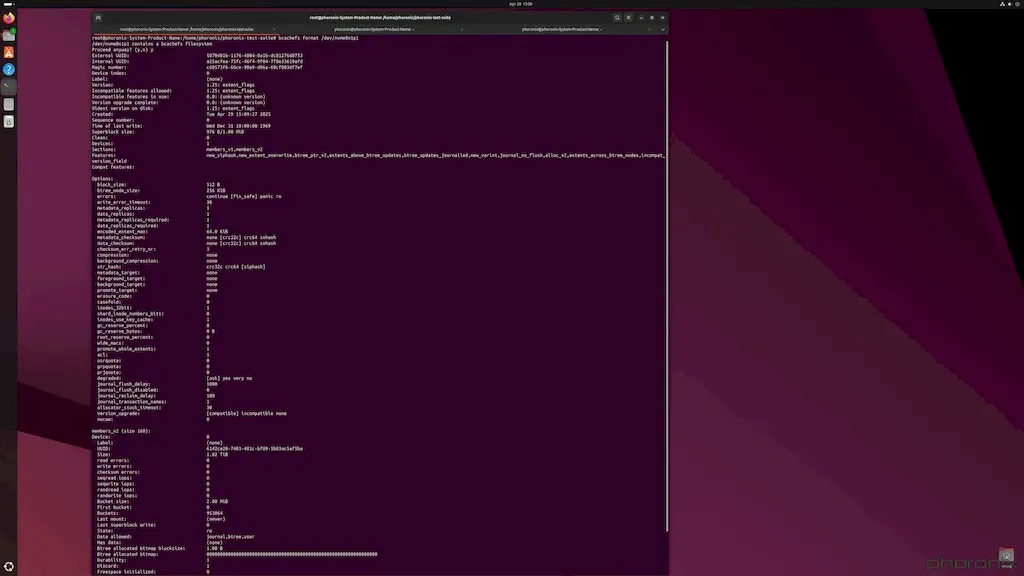Viewport: 1024px width, 576px height.
Task: Open the Files manager in the dock
Action: coord(8,35)
